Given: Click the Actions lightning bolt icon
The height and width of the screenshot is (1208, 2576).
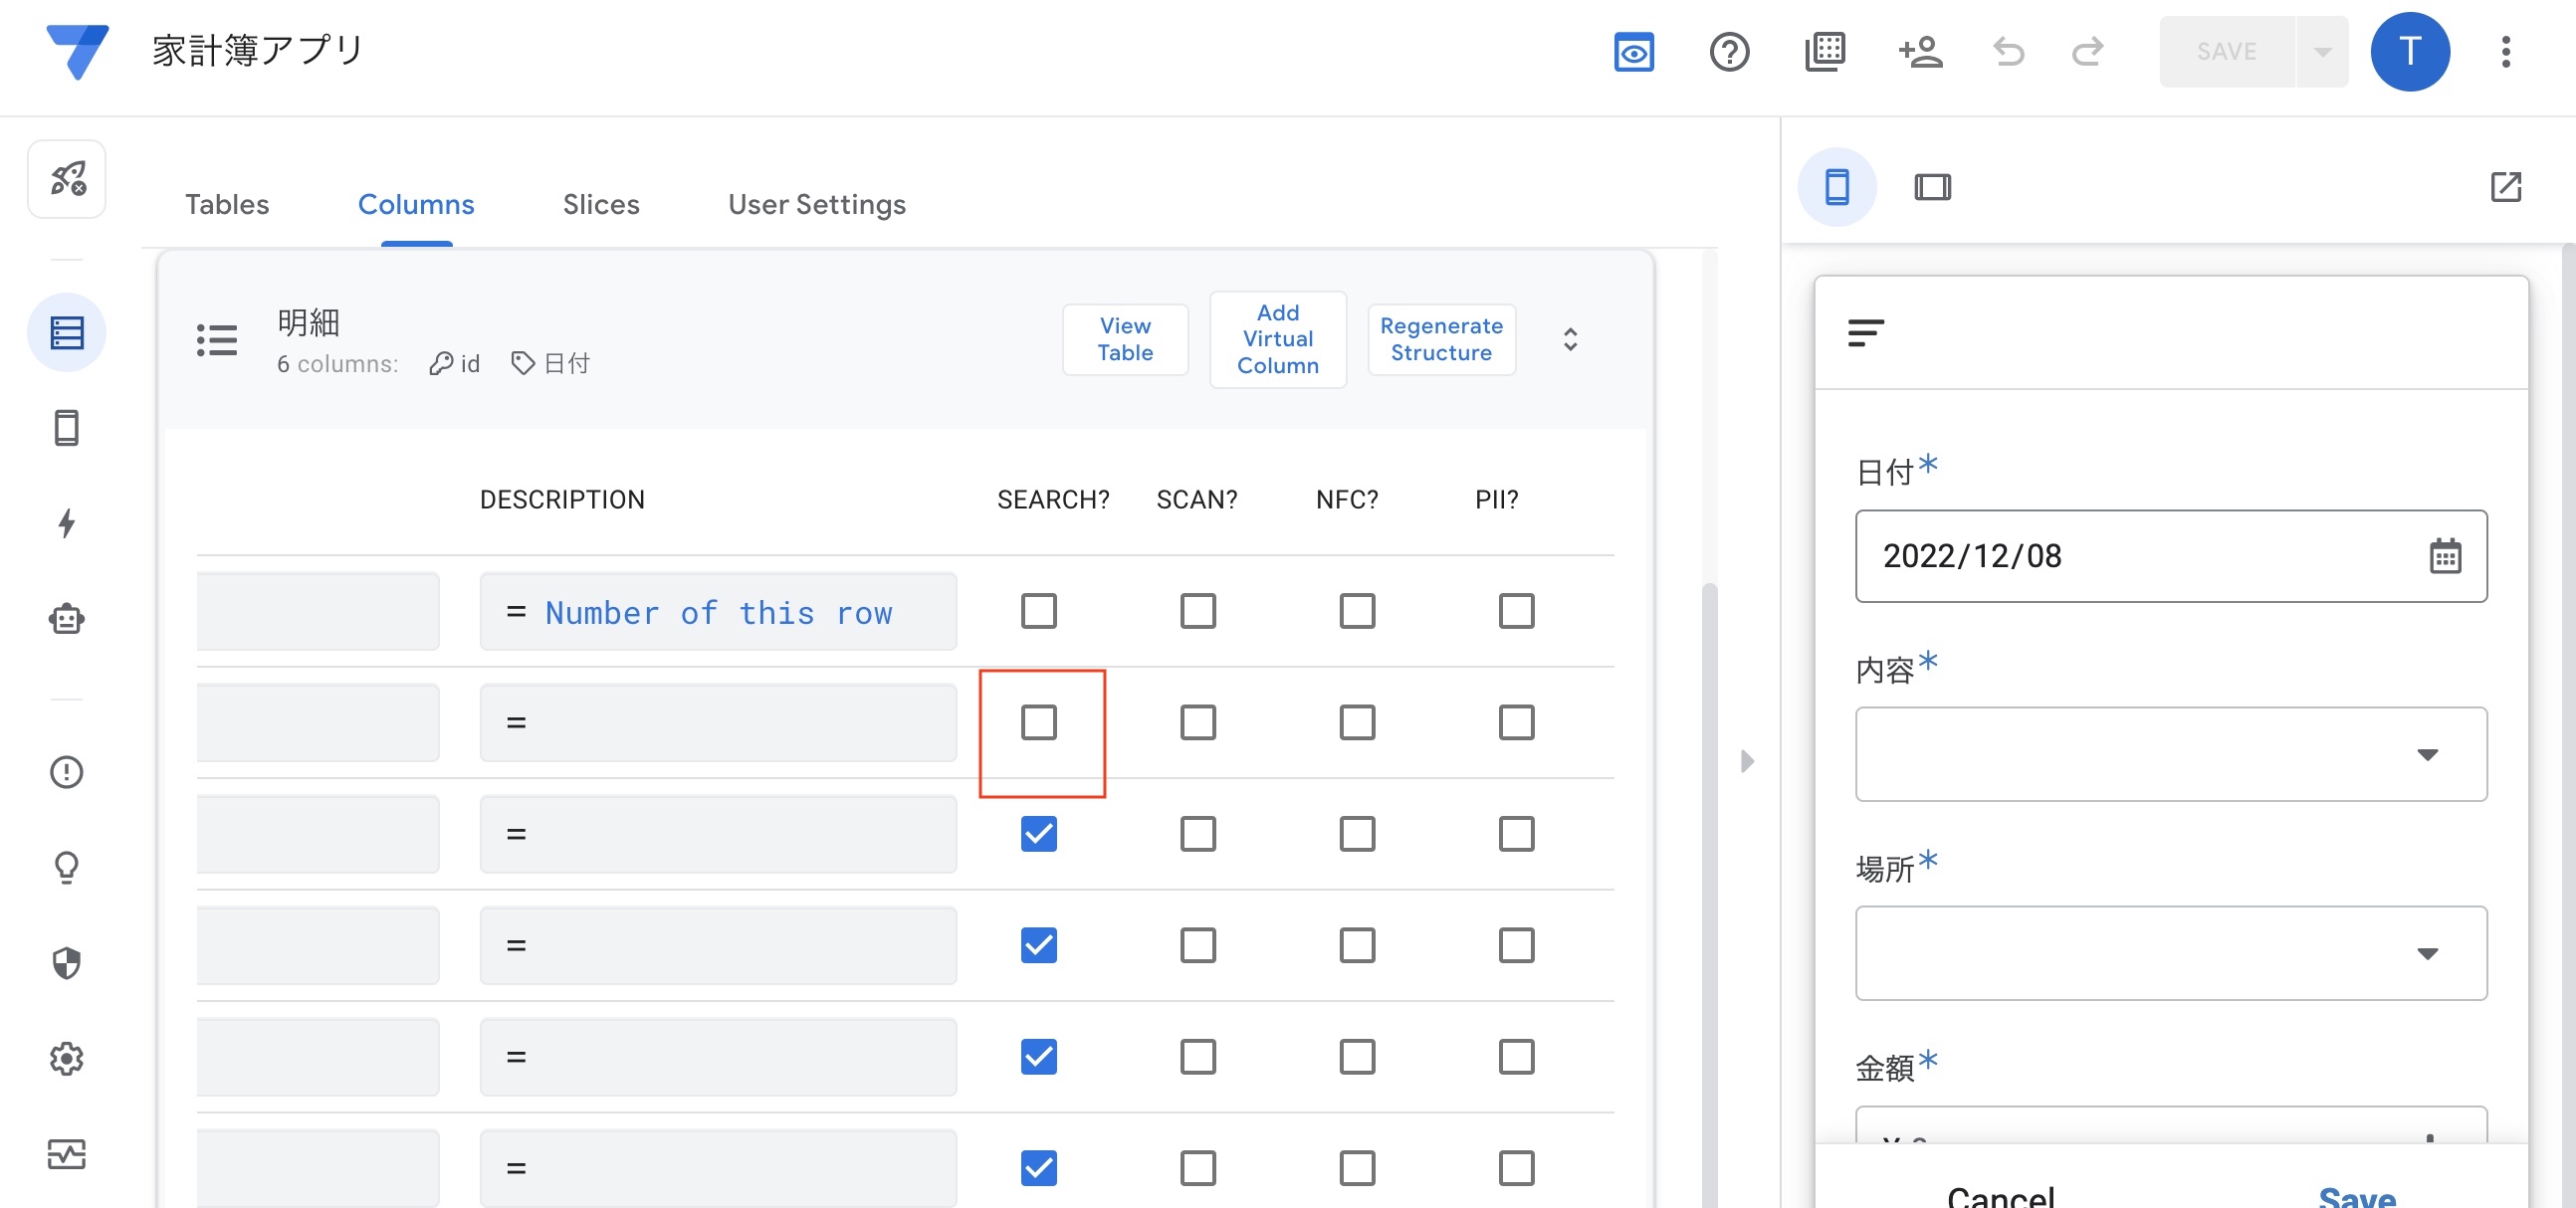Looking at the screenshot, I should click(x=66, y=523).
